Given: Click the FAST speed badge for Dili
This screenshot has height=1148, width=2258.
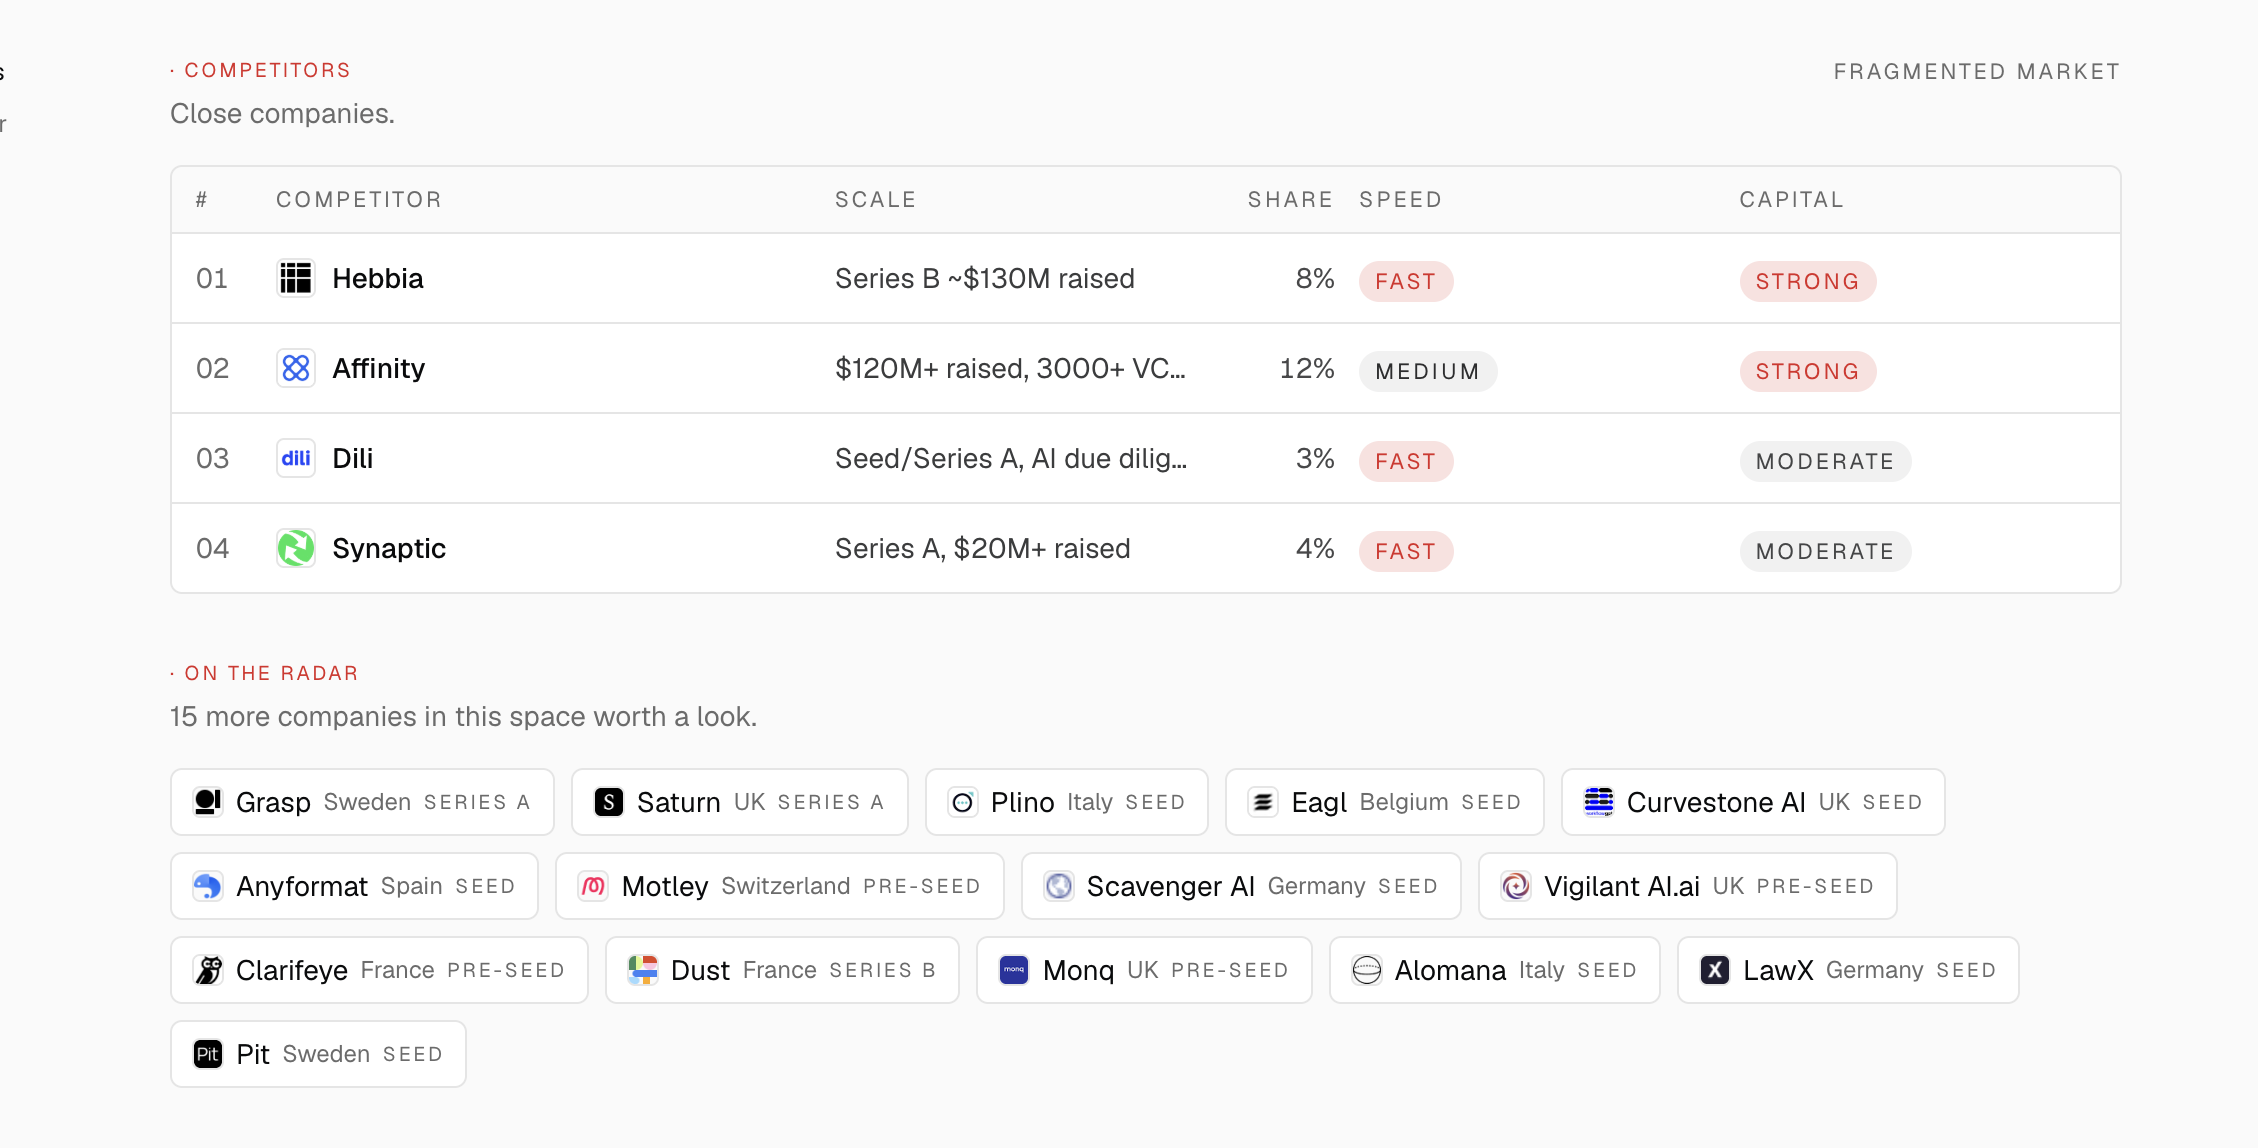Looking at the screenshot, I should (1406, 462).
